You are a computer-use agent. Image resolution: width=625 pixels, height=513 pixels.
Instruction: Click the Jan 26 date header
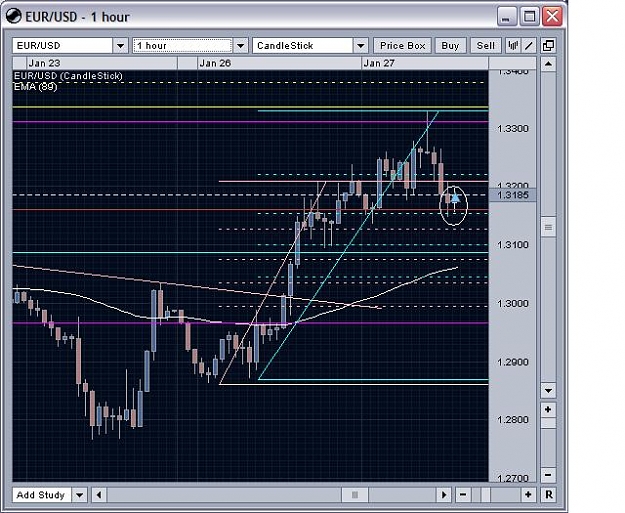tap(215, 63)
